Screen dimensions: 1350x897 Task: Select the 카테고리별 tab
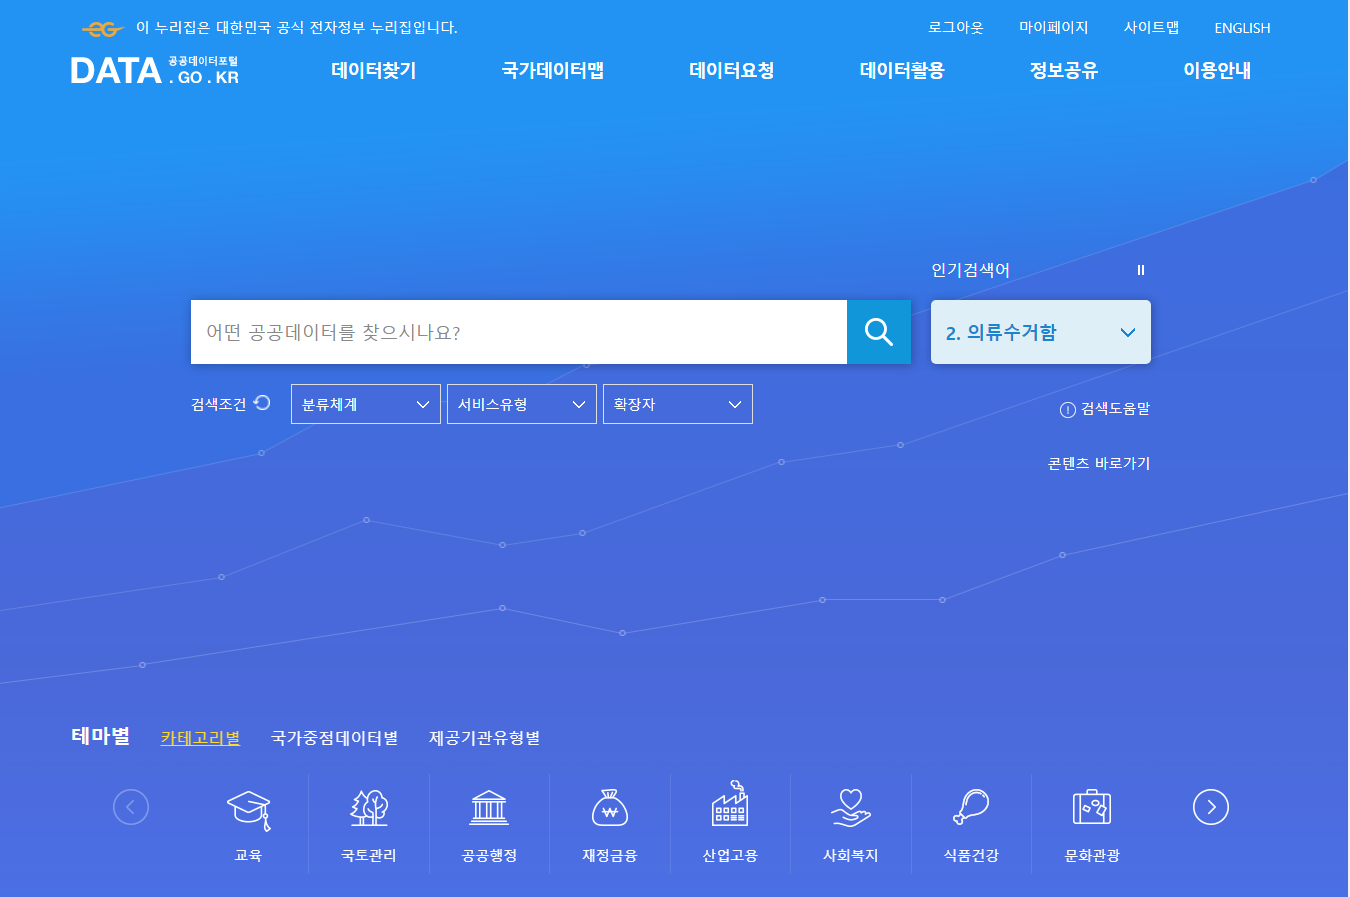(x=200, y=738)
